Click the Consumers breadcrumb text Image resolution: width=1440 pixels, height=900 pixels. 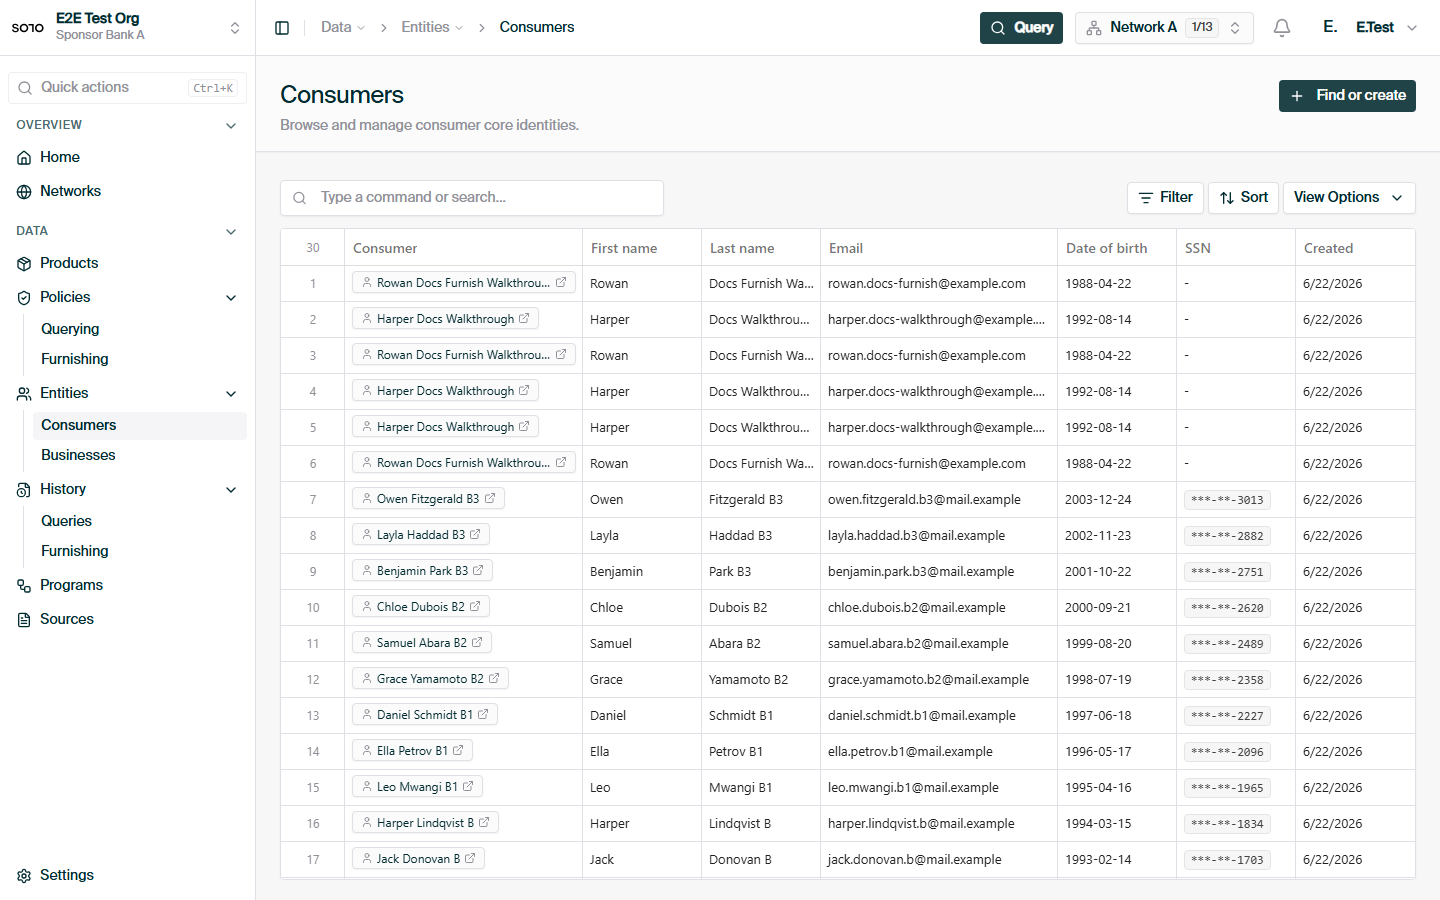click(537, 27)
